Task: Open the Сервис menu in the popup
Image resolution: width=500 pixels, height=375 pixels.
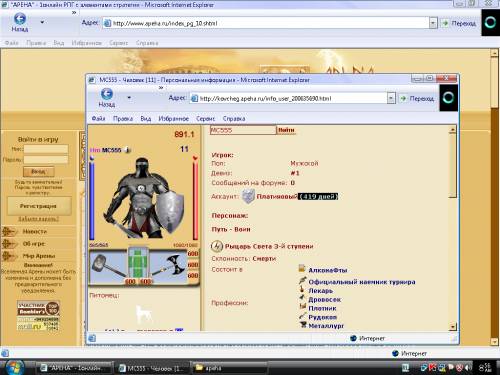Action: coord(205,119)
